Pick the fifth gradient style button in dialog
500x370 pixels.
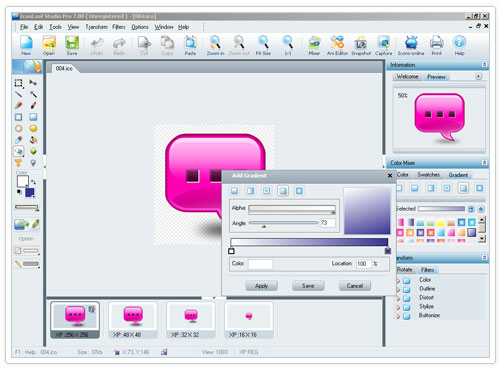coord(299,191)
